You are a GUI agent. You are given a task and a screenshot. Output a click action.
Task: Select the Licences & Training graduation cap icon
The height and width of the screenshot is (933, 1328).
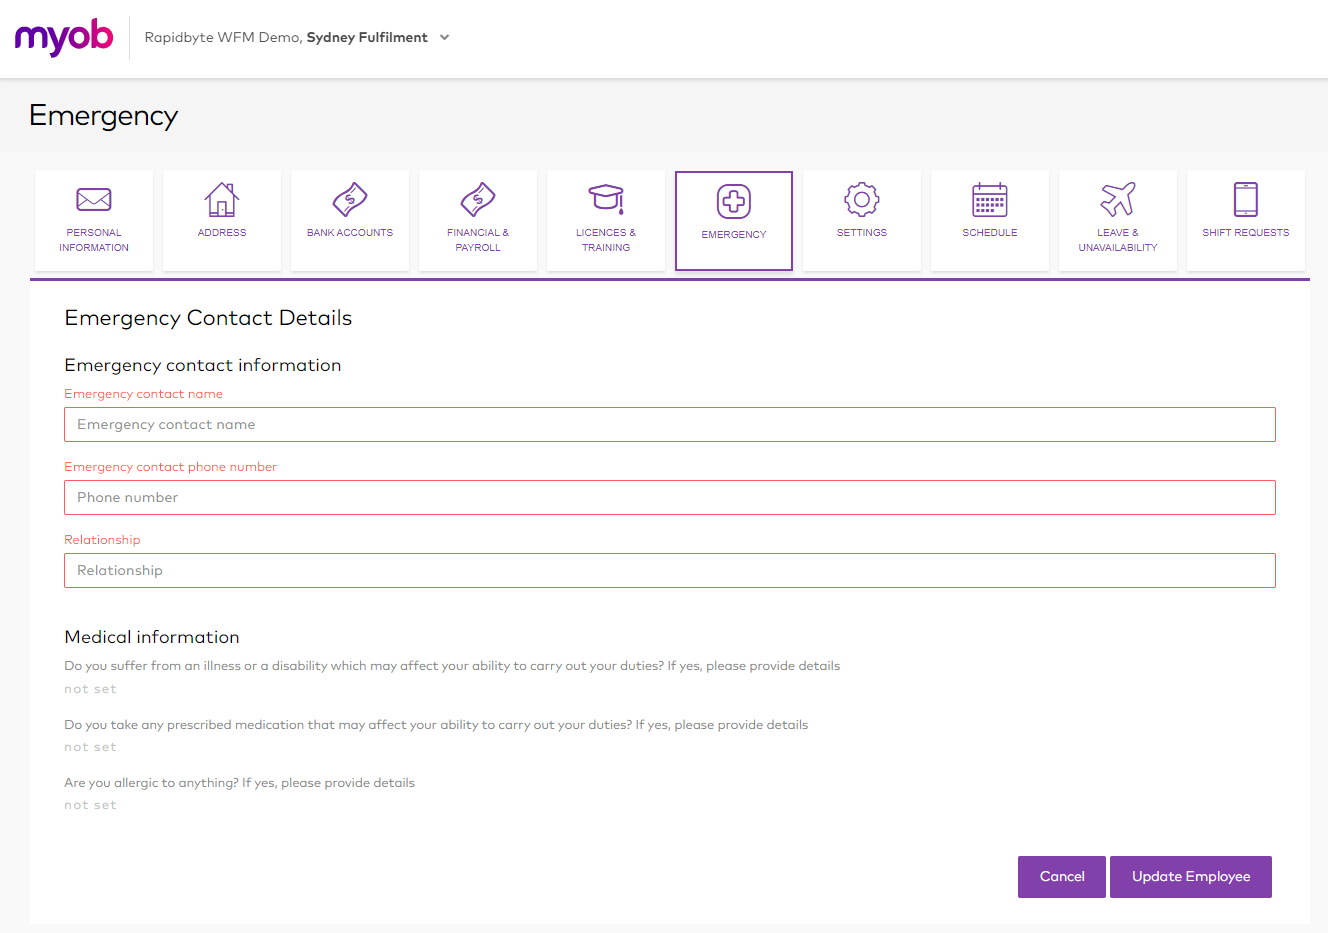click(605, 199)
